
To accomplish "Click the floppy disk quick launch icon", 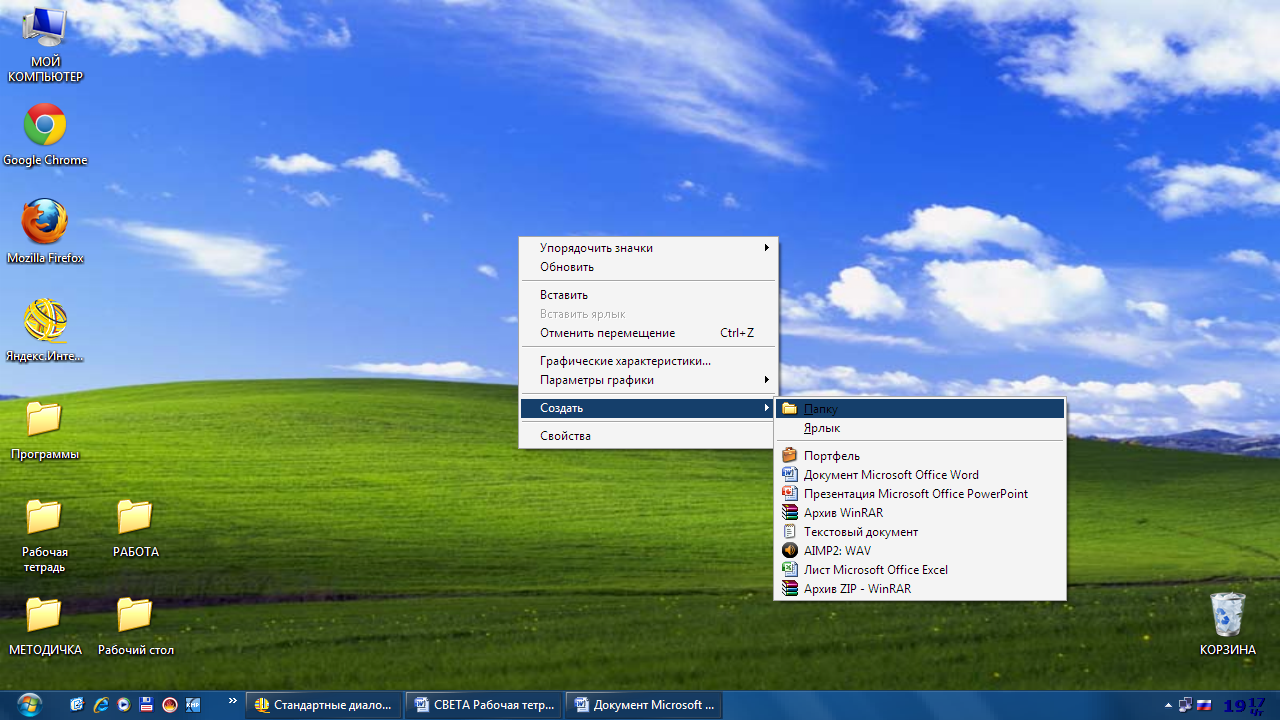I will click(x=146, y=705).
